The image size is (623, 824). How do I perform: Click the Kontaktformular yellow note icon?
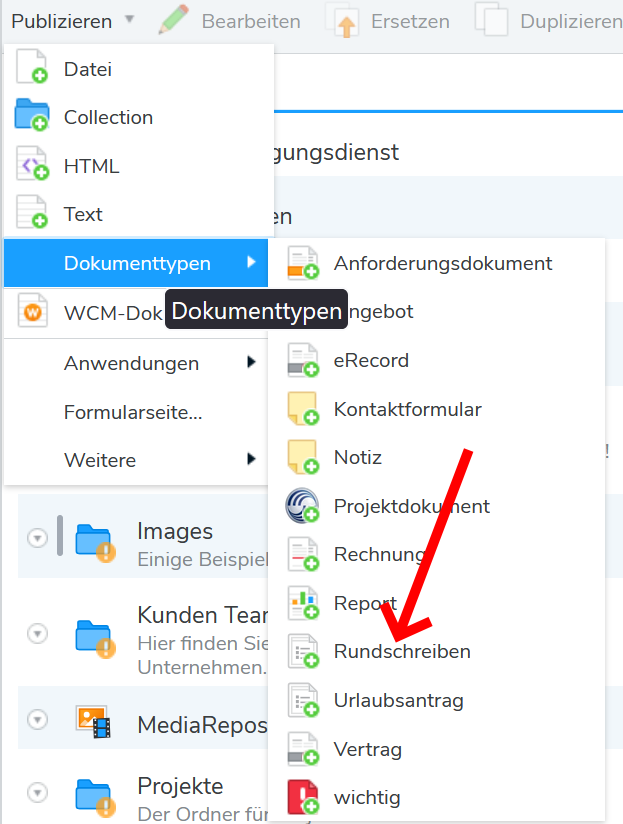303,409
